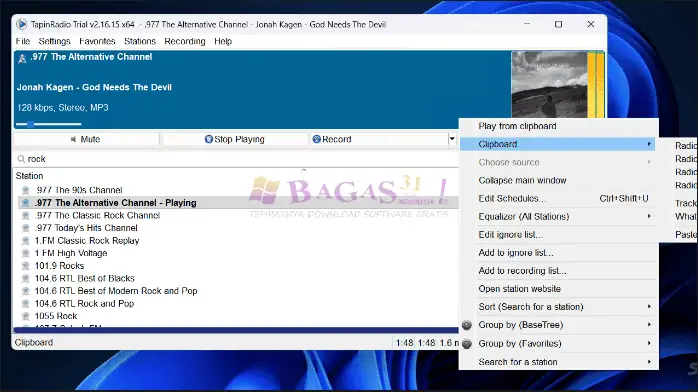Viewport: 698px width, 392px height.
Task: Expand the Clipboard submenu arrow
Action: click(x=649, y=144)
